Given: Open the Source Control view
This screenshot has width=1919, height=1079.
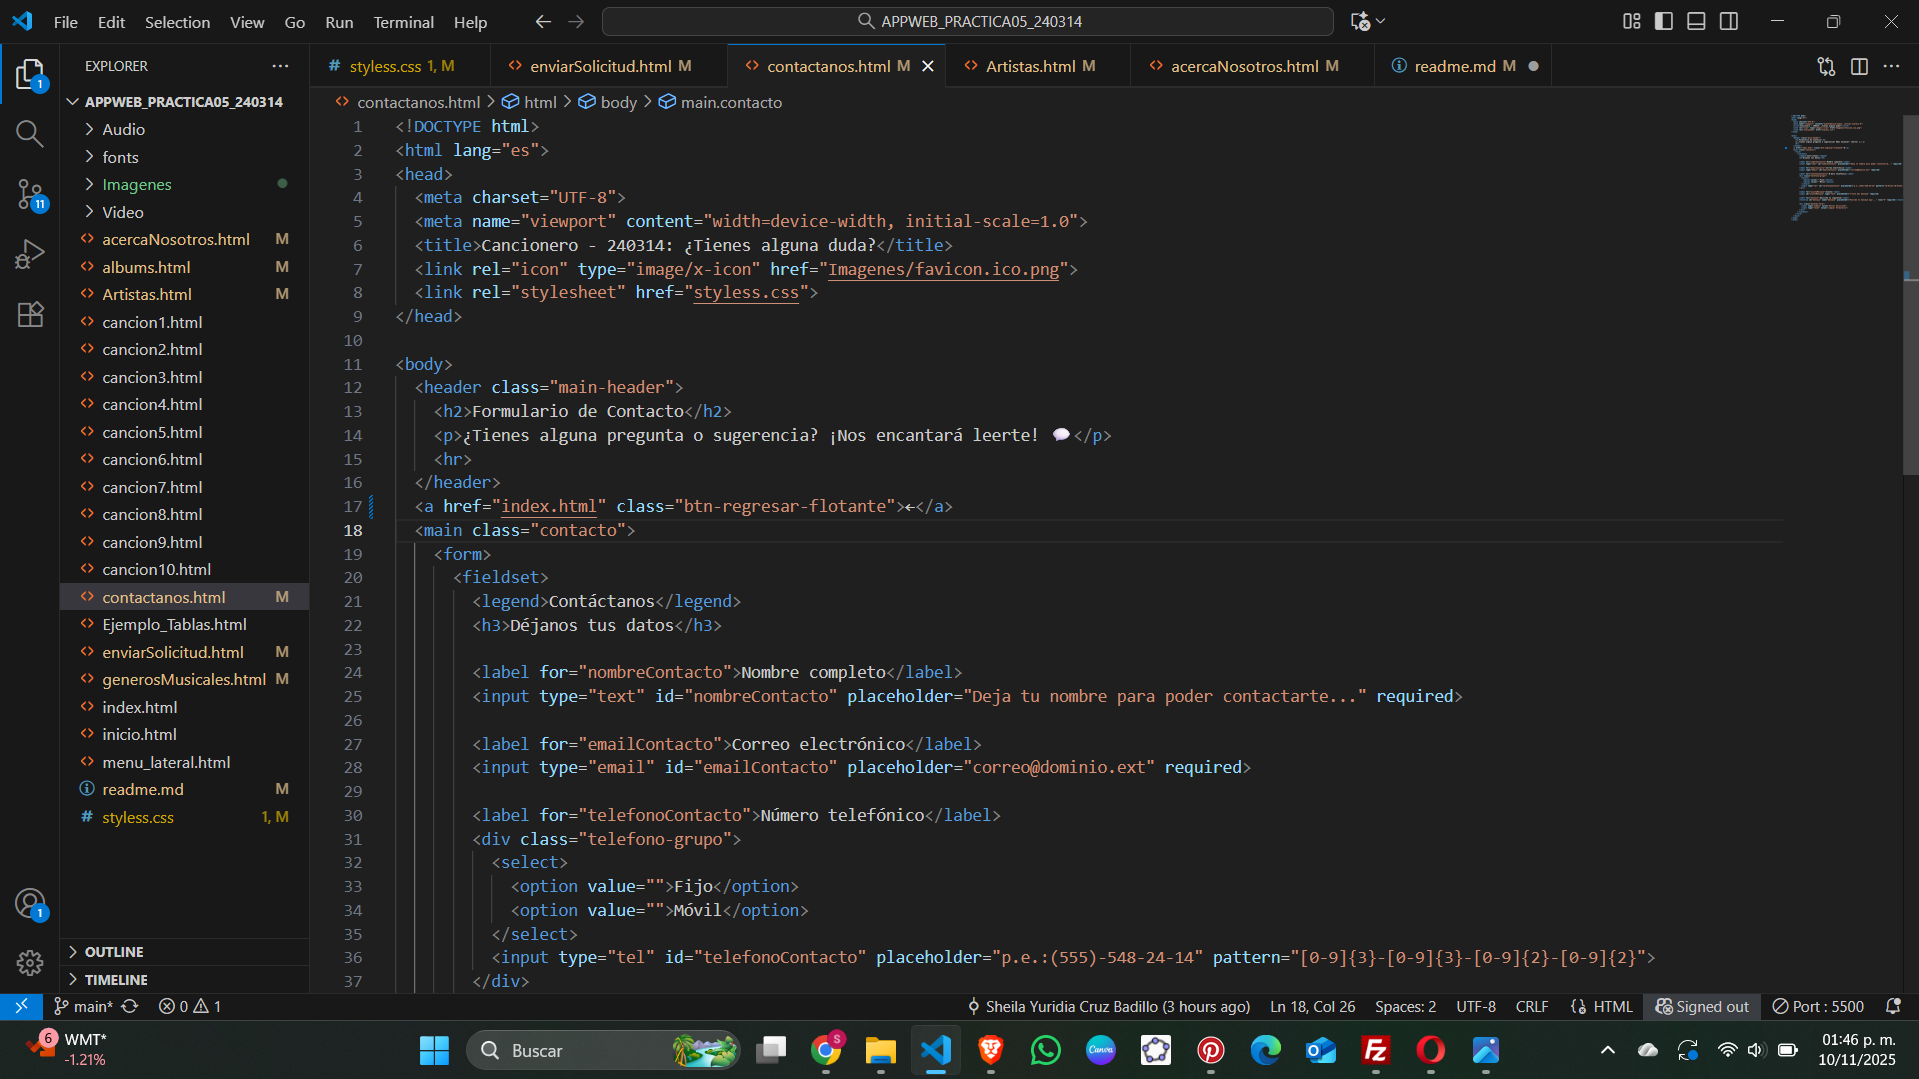Looking at the screenshot, I should 30,194.
